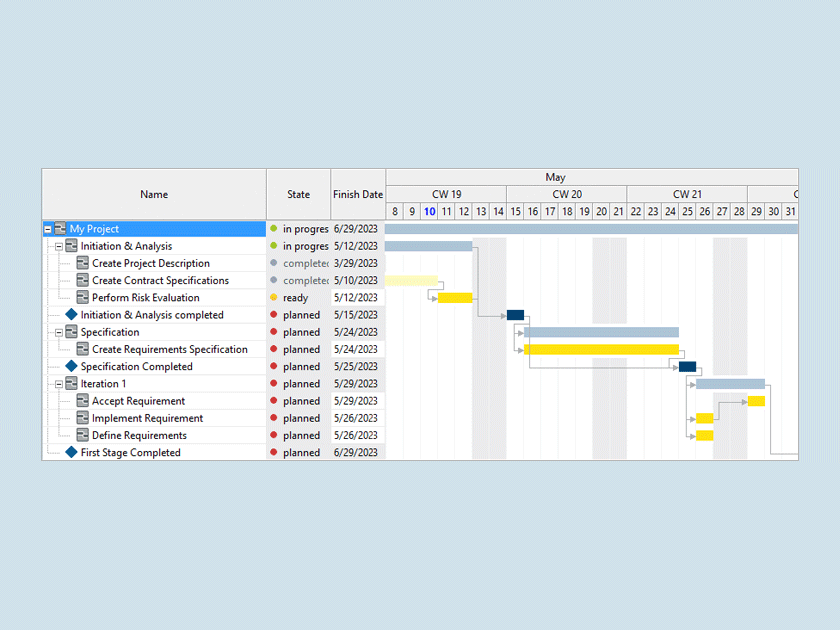Collapse the Initiation & Analysis group
Viewport: 840px width, 630px height.
pos(59,246)
